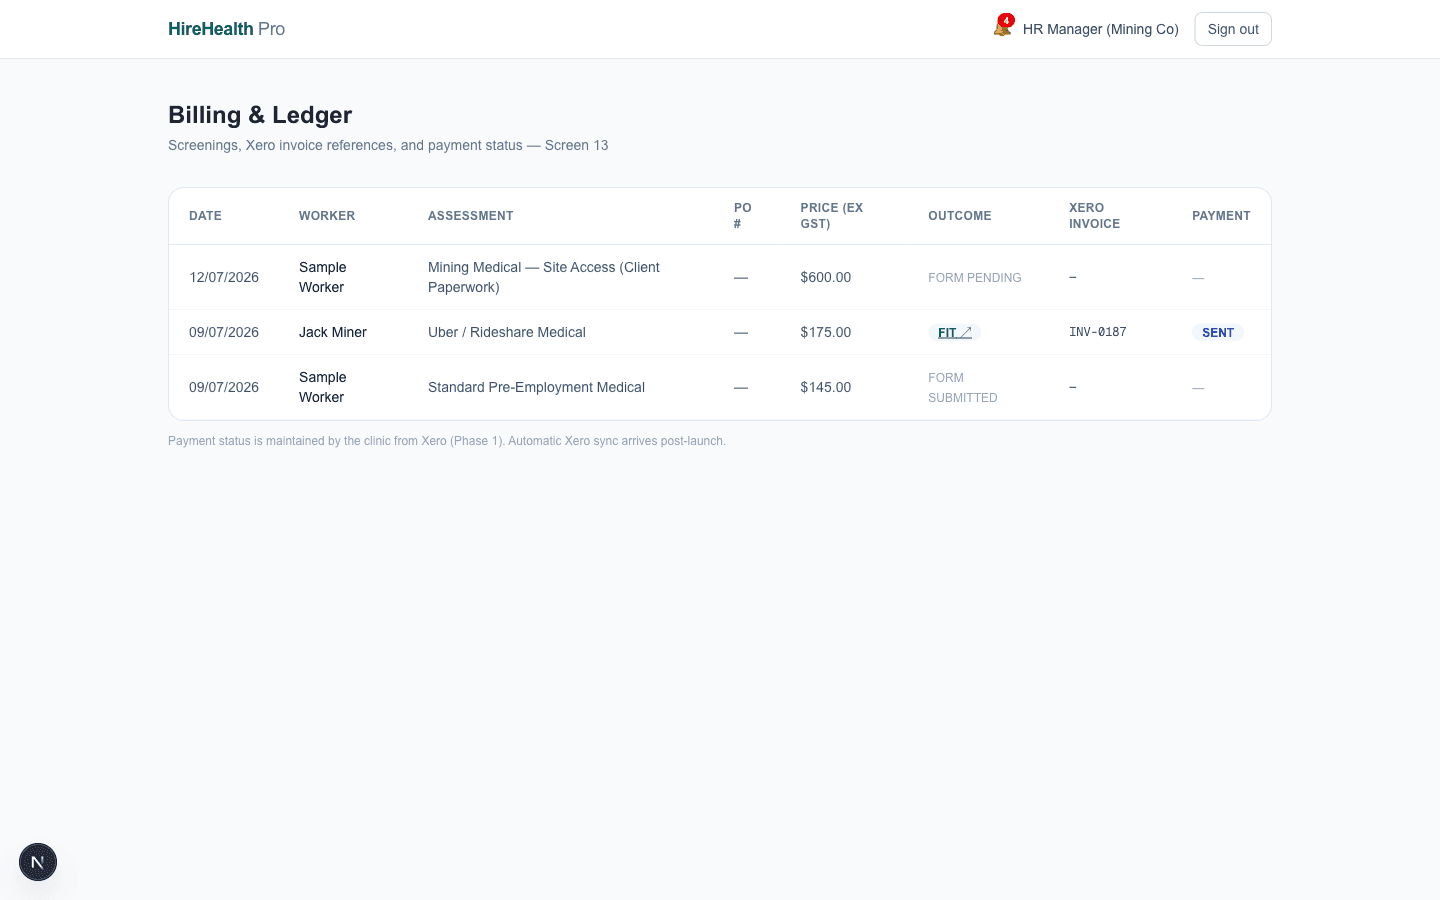The image size is (1440, 900).
Task: Click the Price (ex GST) column header
Action: point(832,216)
